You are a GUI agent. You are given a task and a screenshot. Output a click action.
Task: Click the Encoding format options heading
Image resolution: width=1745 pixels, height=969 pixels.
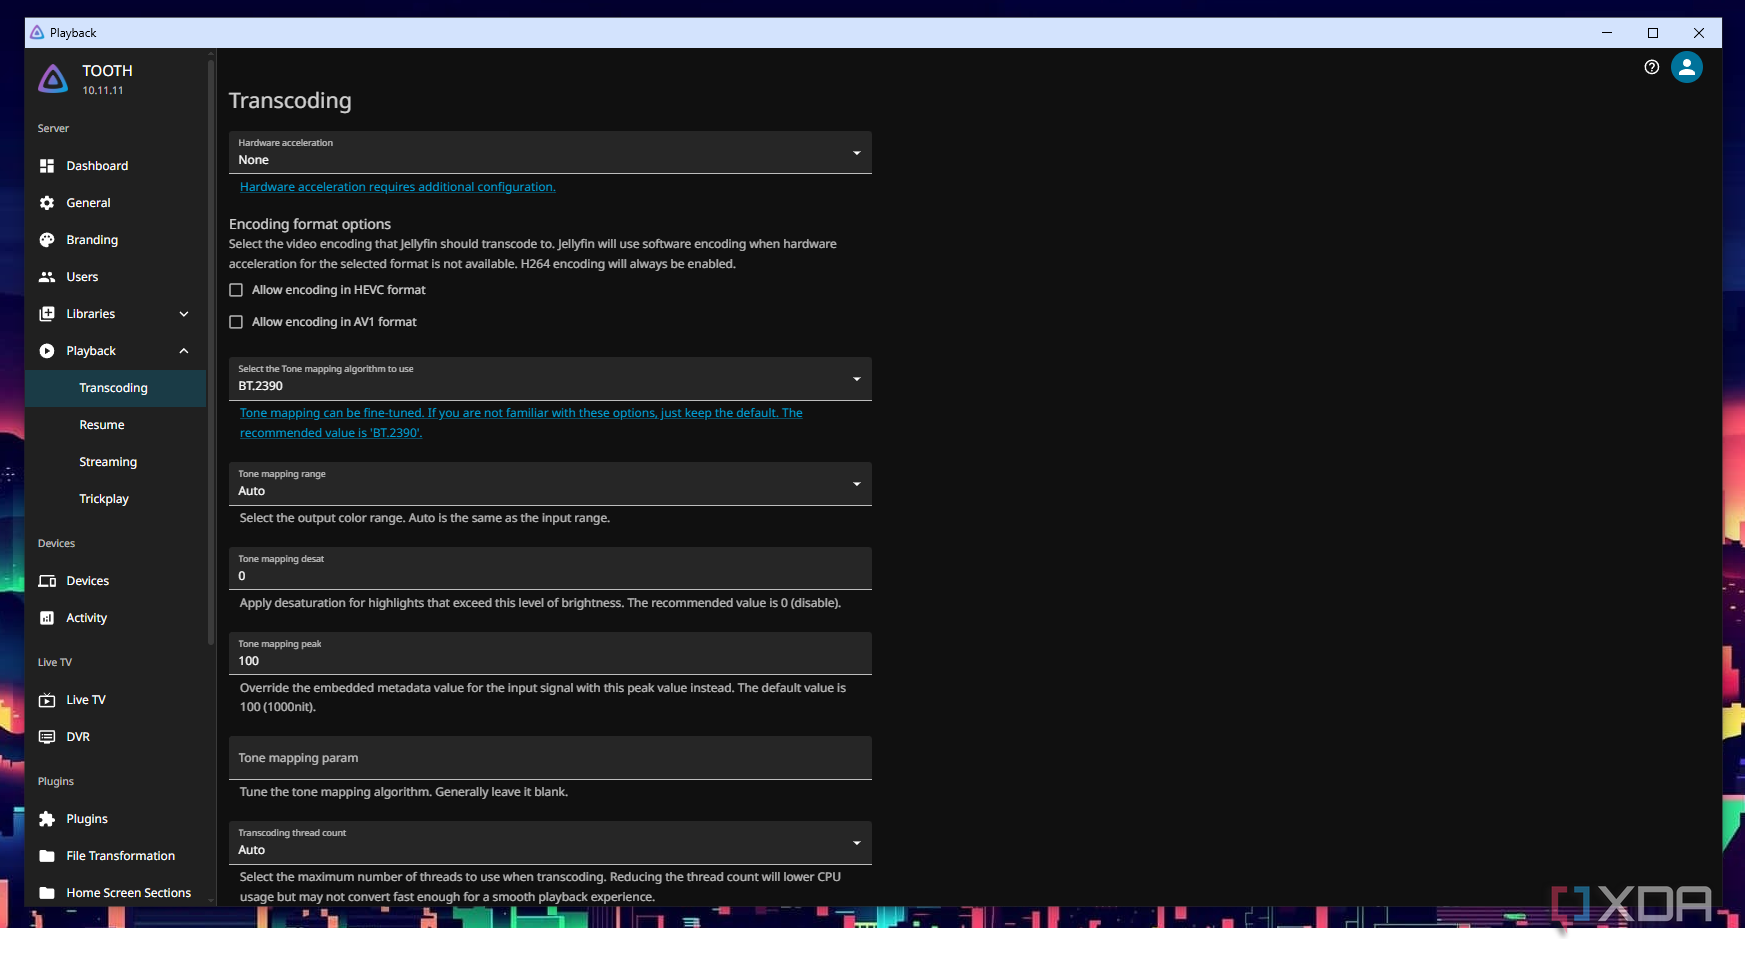pos(310,224)
